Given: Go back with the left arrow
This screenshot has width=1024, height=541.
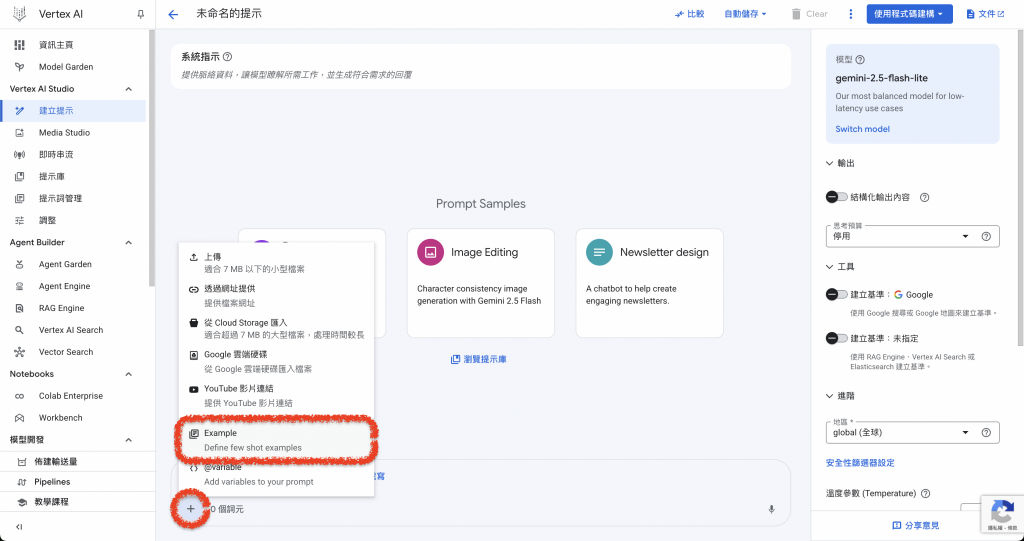Looking at the screenshot, I should (173, 14).
